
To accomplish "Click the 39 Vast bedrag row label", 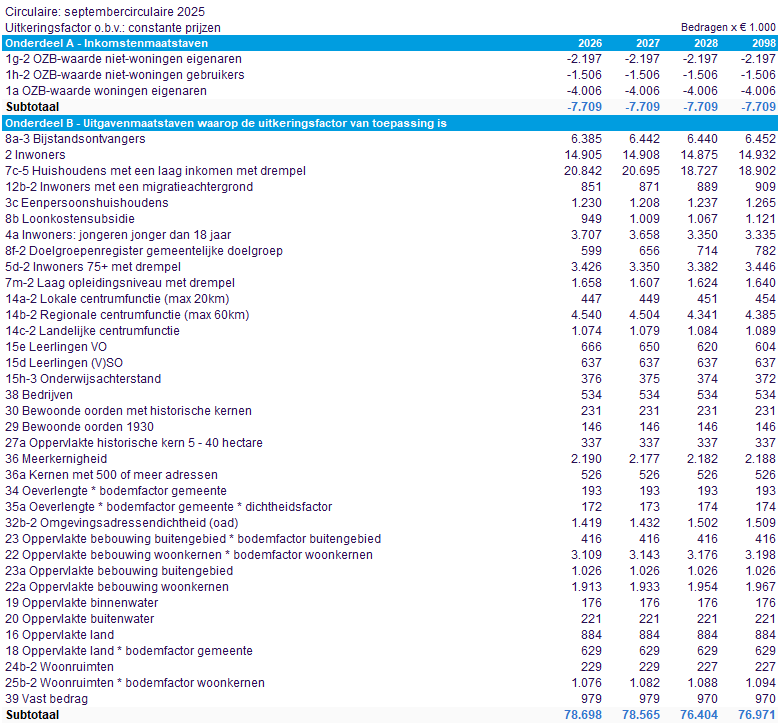I will point(47,699).
